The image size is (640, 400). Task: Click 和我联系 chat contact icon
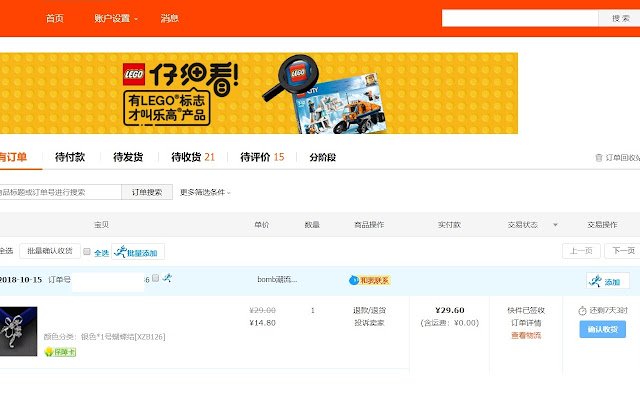[370, 280]
